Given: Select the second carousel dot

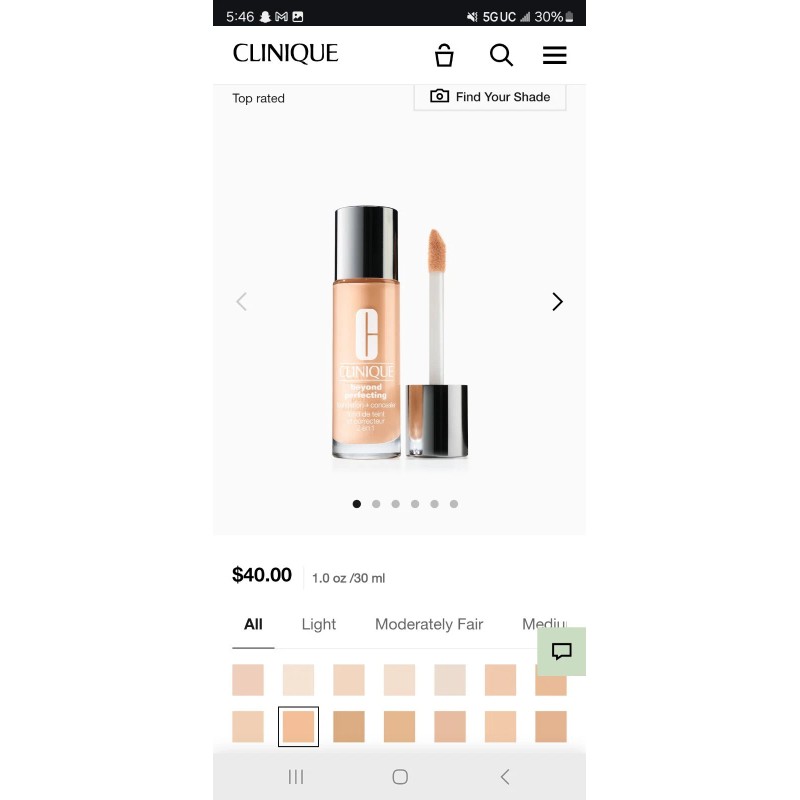Looking at the screenshot, I should click(x=376, y=504).
